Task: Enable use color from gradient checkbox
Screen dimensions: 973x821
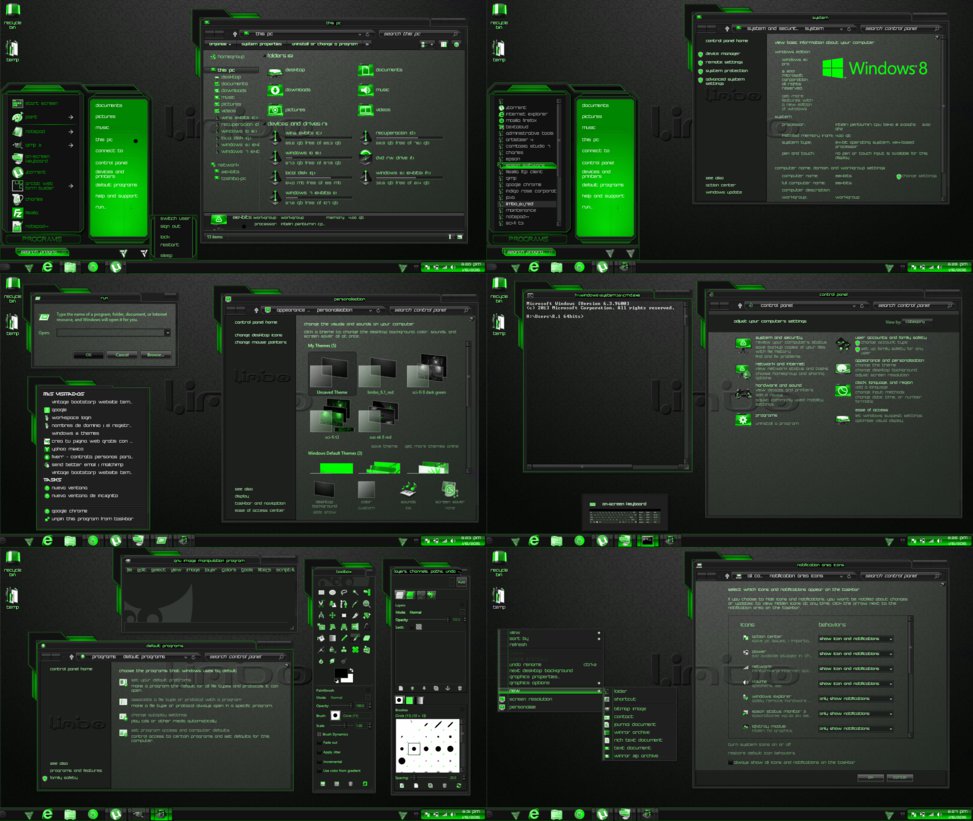Action: pos(320,771)
